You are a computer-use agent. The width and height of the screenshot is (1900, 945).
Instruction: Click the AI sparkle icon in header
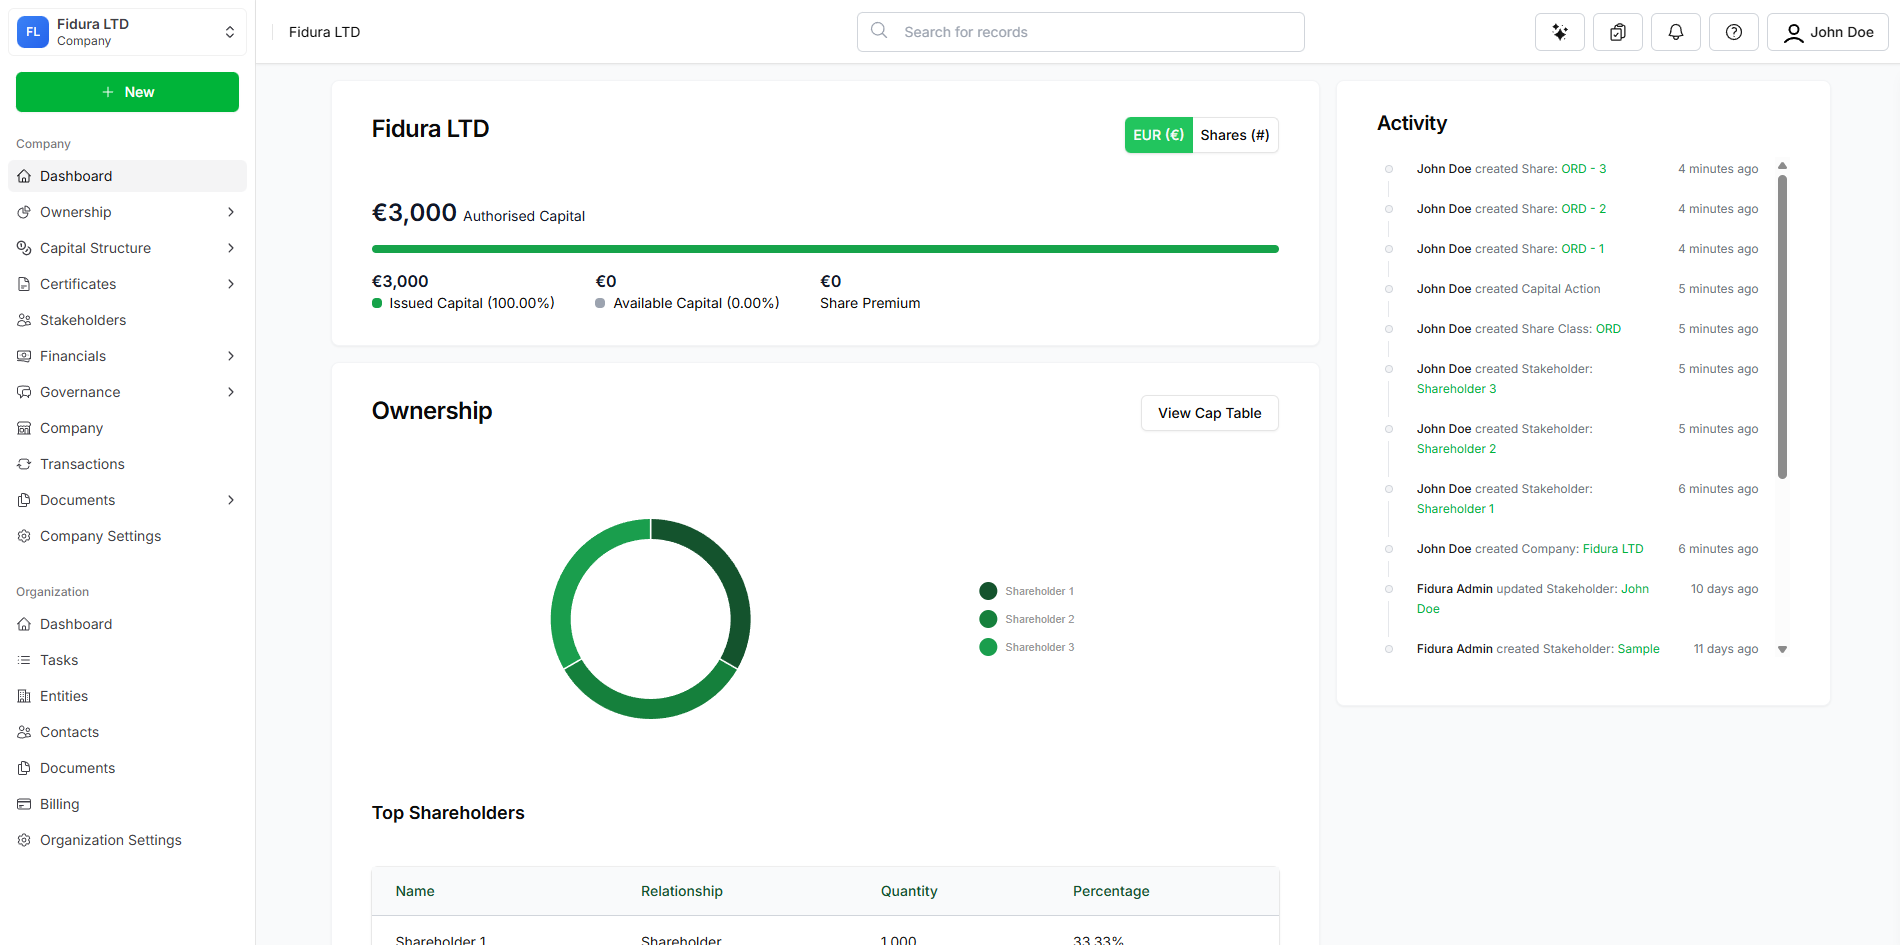click(1559, 32)
